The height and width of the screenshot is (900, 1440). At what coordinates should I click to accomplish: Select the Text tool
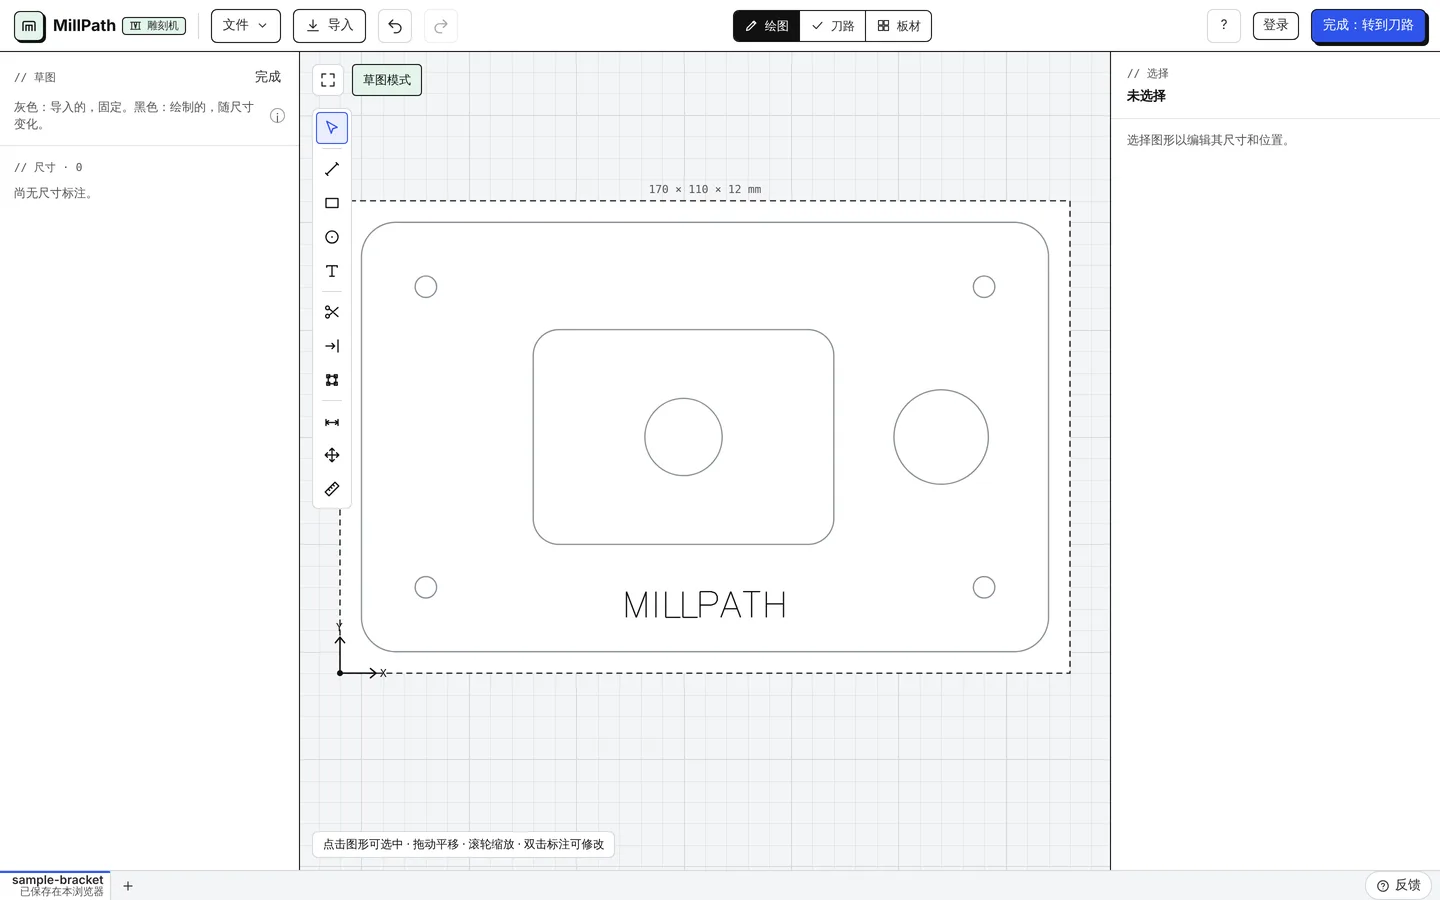click(x=332, y=271)
